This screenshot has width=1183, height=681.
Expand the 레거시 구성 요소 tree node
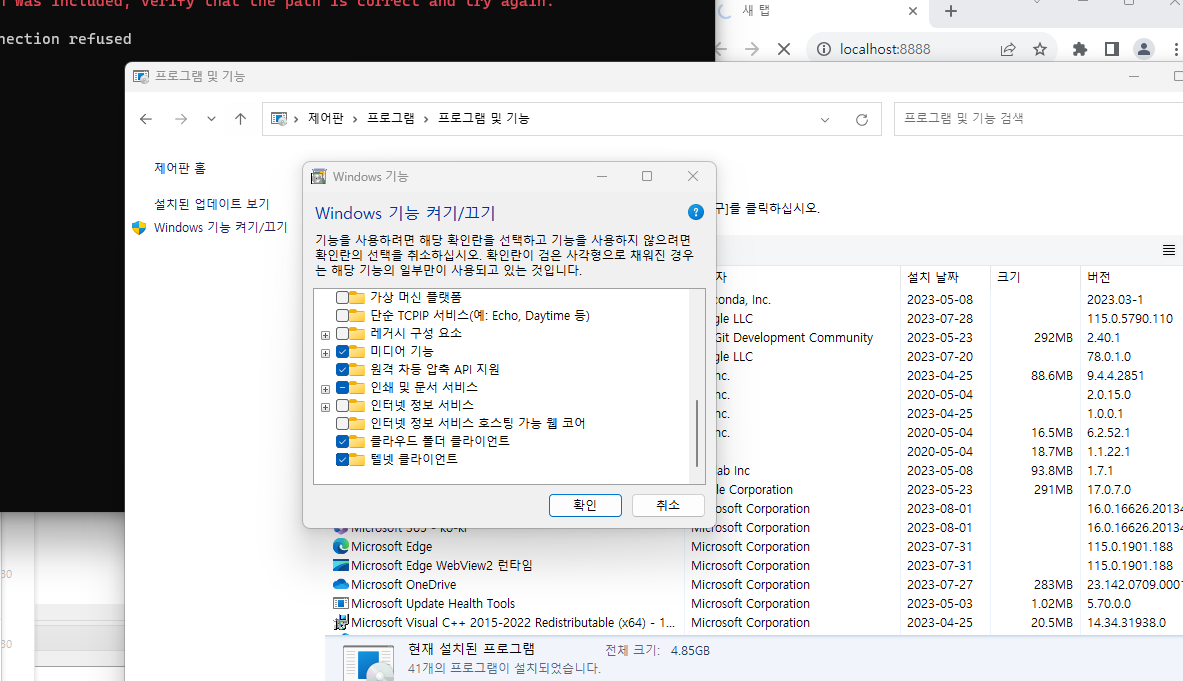pyautogui.click(x=325, y=335)
